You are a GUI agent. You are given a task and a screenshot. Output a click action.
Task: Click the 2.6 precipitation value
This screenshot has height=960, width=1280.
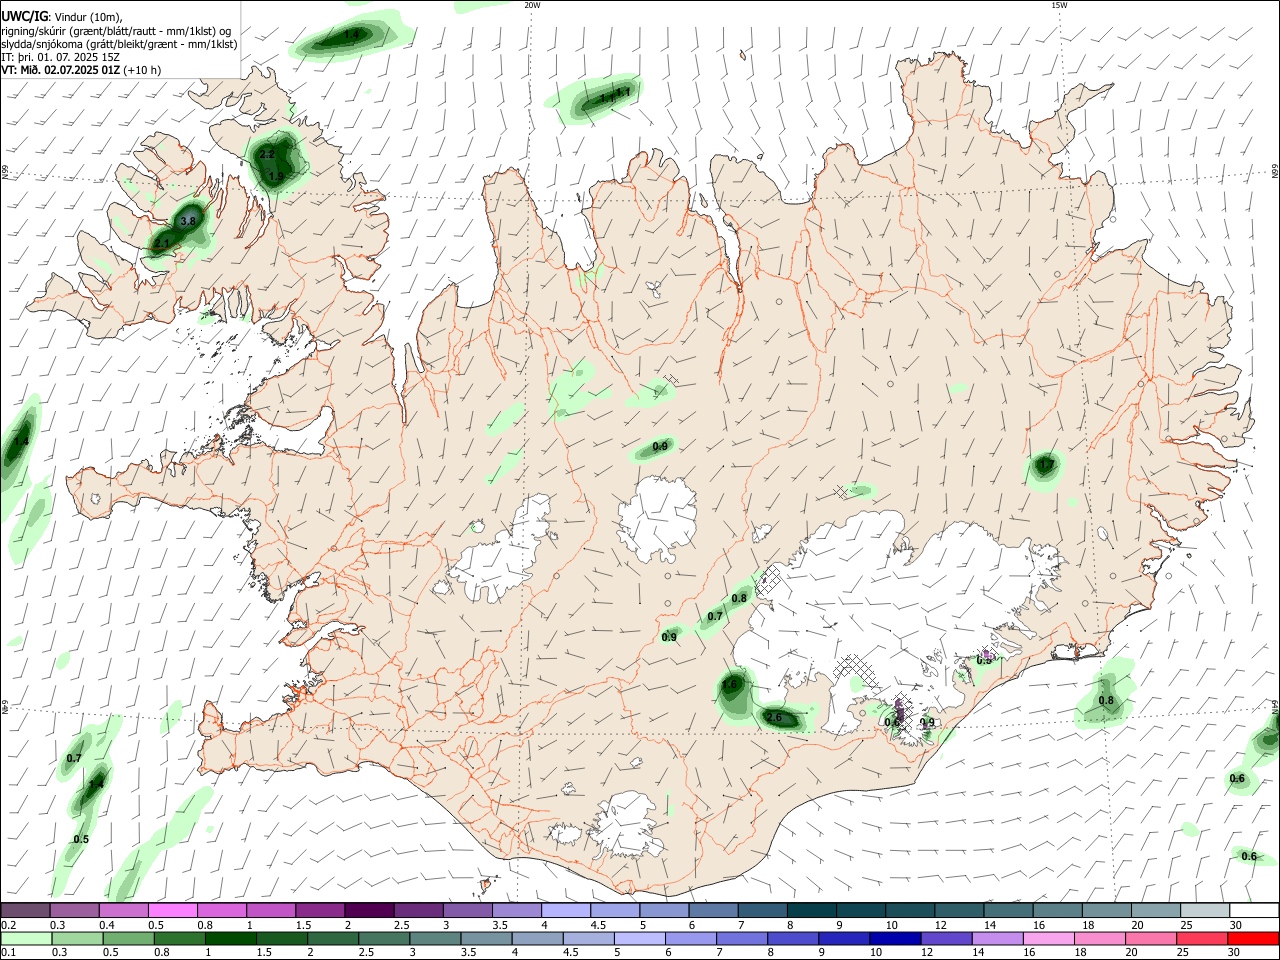(x=773, y=717)
